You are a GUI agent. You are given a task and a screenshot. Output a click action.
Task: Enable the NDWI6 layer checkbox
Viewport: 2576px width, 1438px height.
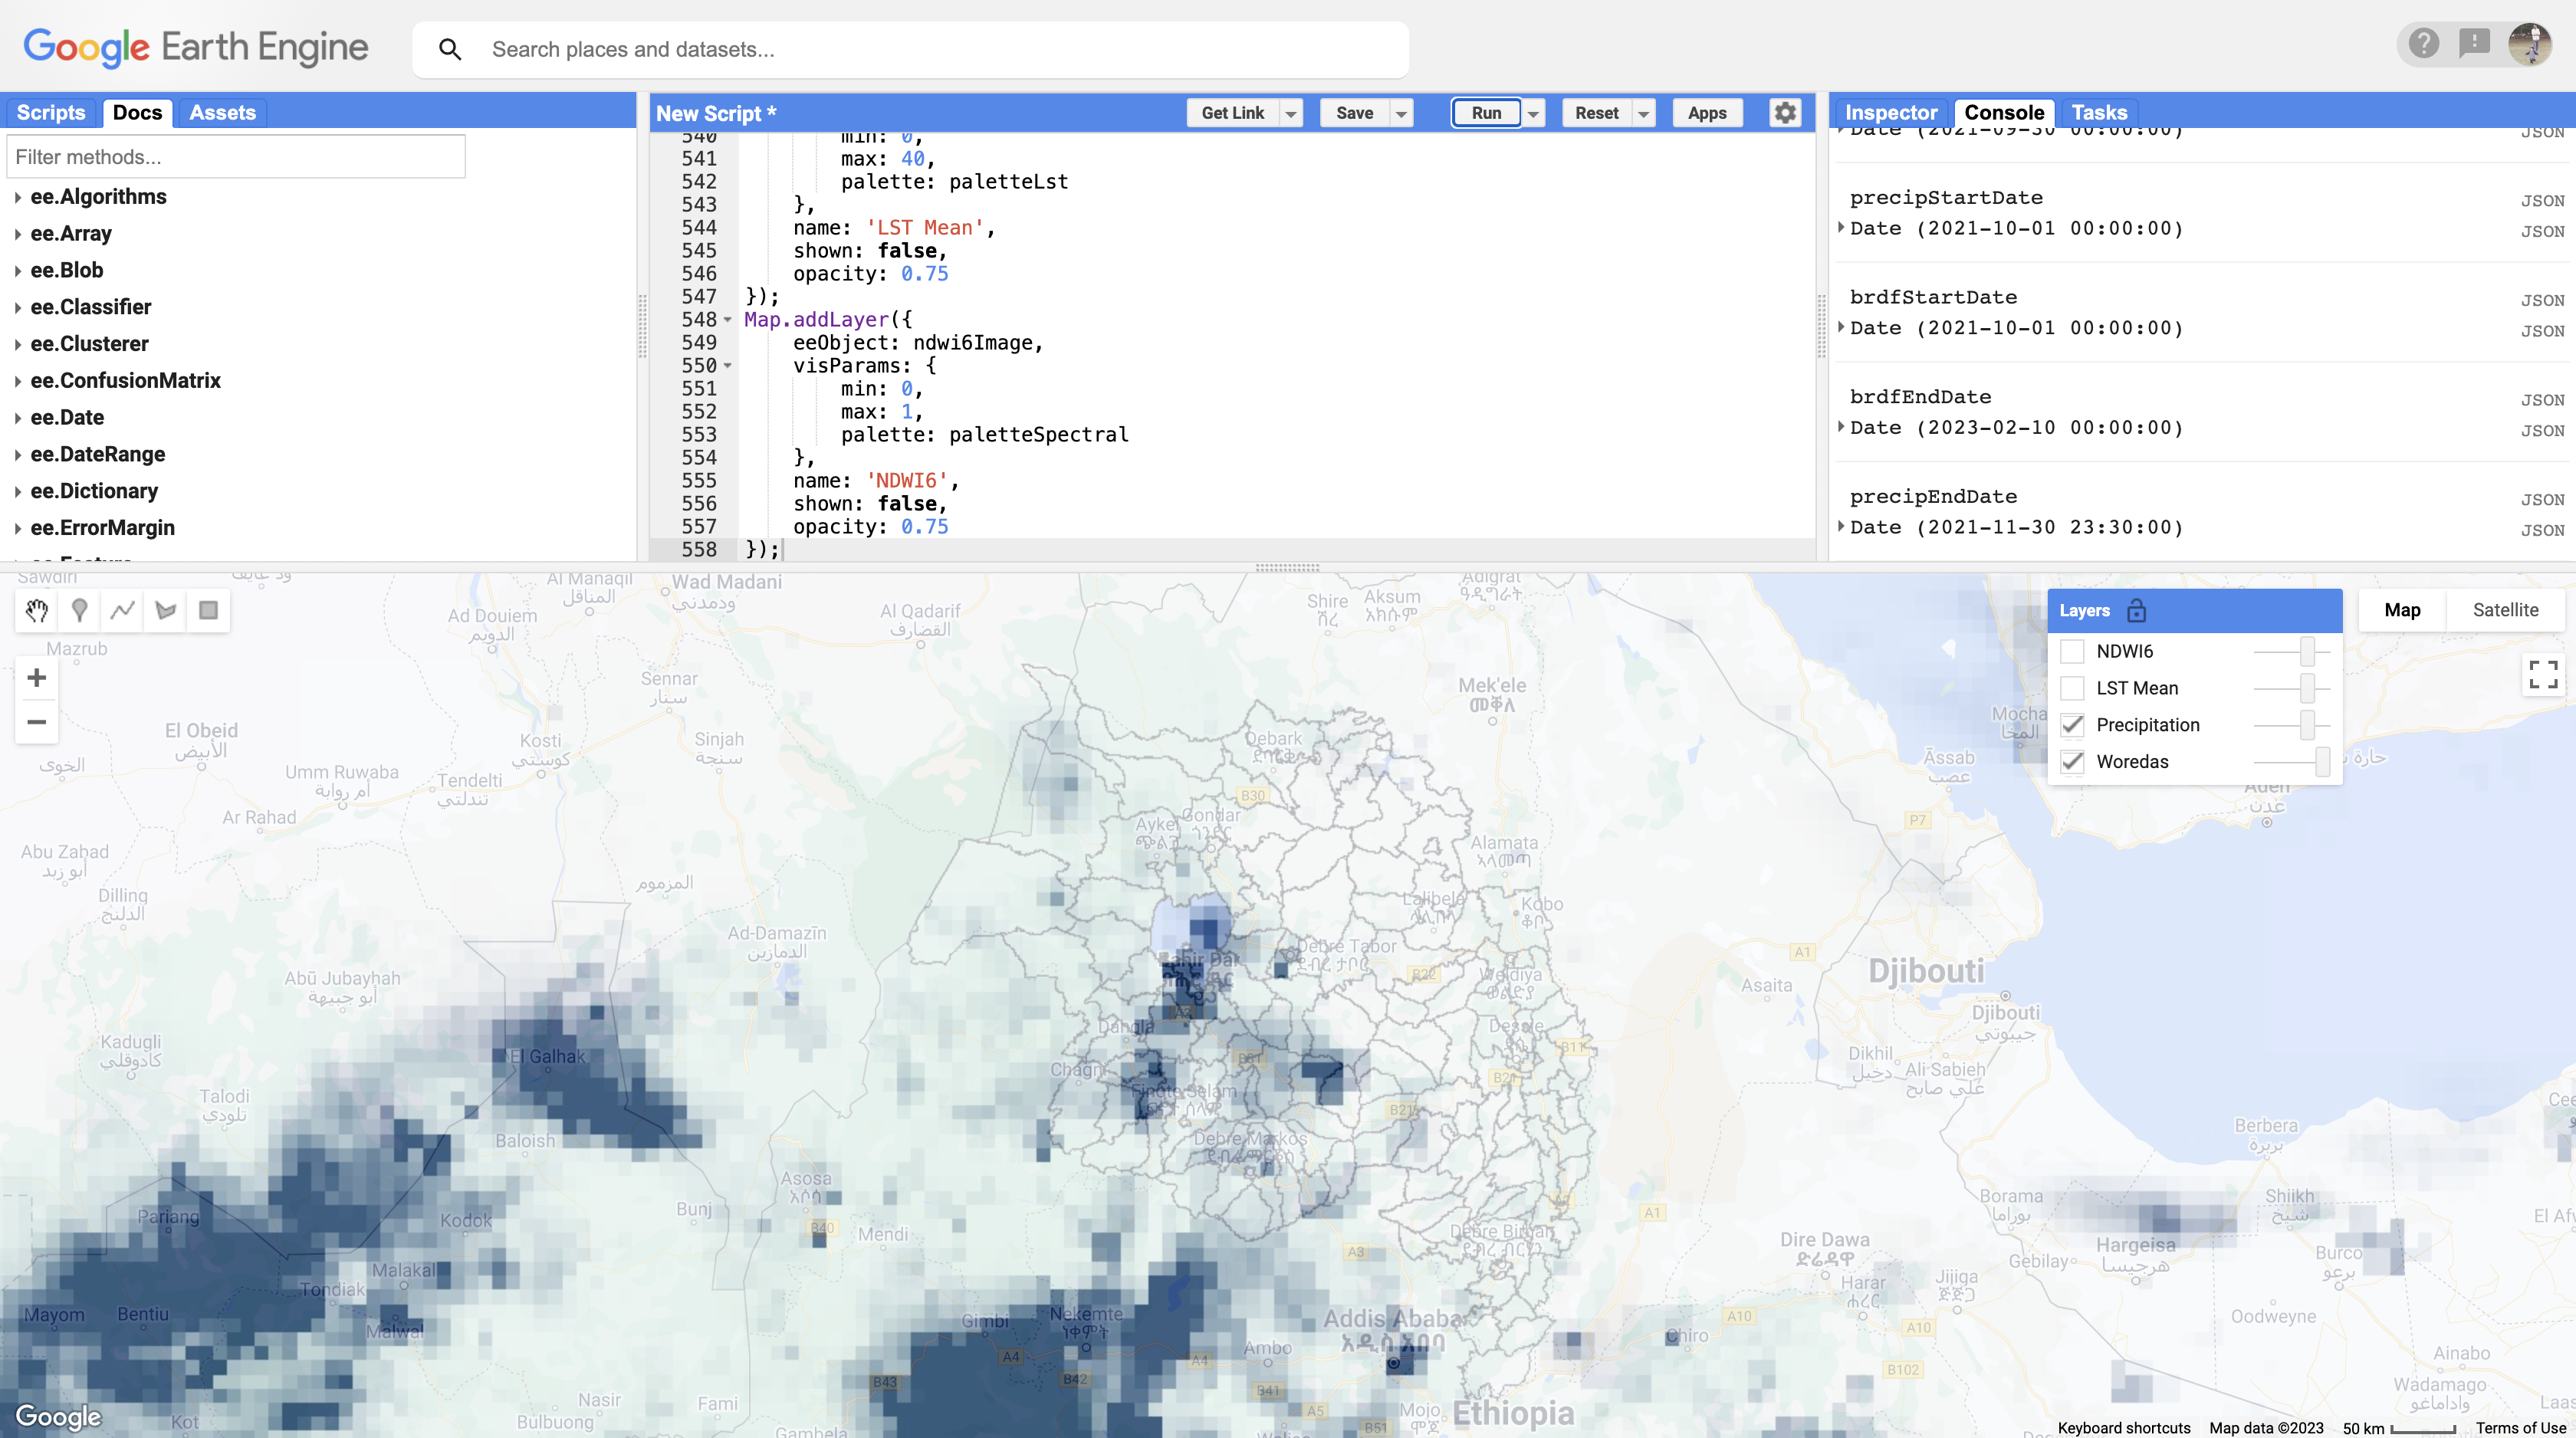click(x=2072, y=651)
